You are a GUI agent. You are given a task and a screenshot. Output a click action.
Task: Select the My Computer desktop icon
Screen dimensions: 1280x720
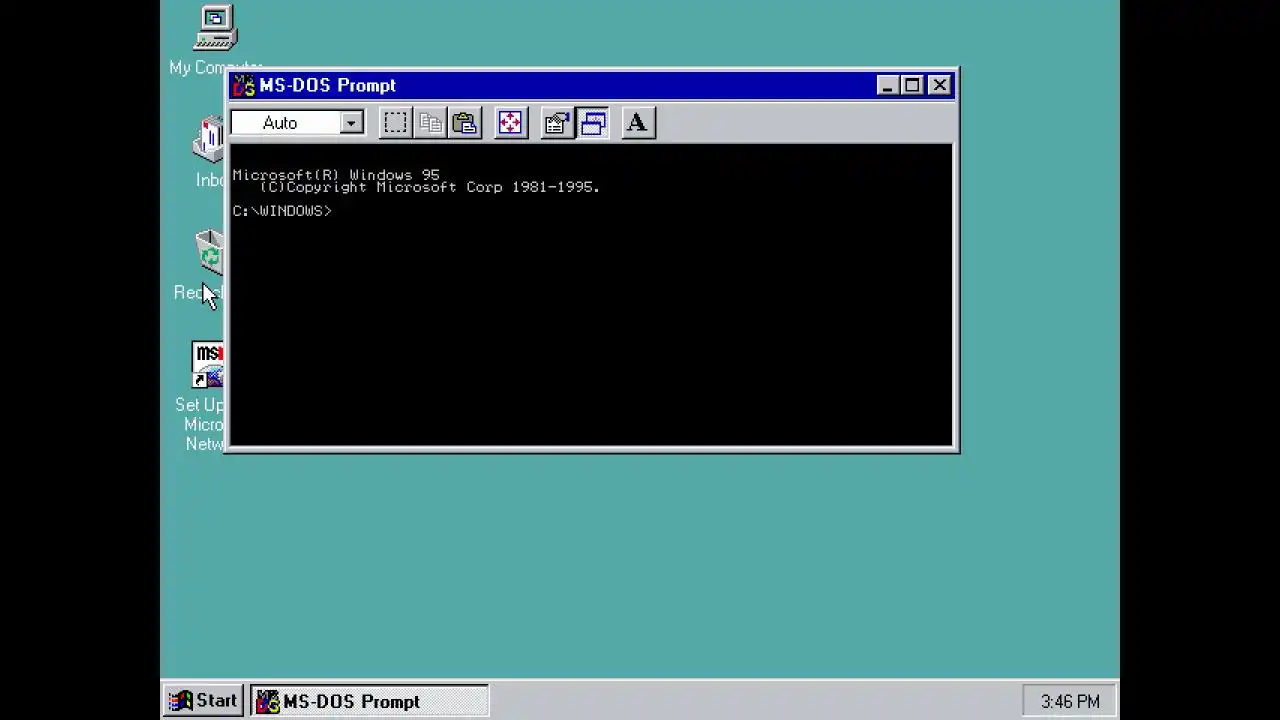click(x=215, y=40)
